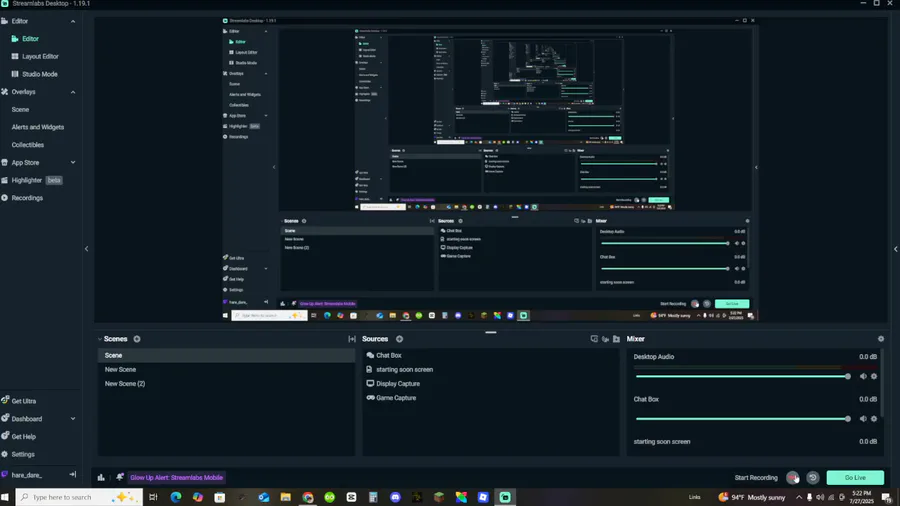Open hare_dare_ account entry

point(26,475)
